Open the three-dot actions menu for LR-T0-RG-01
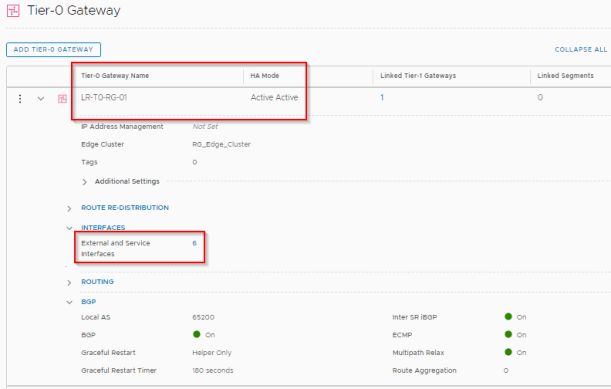Image resolution: width=611 pixels, height=389 pixels. [20, 99]
